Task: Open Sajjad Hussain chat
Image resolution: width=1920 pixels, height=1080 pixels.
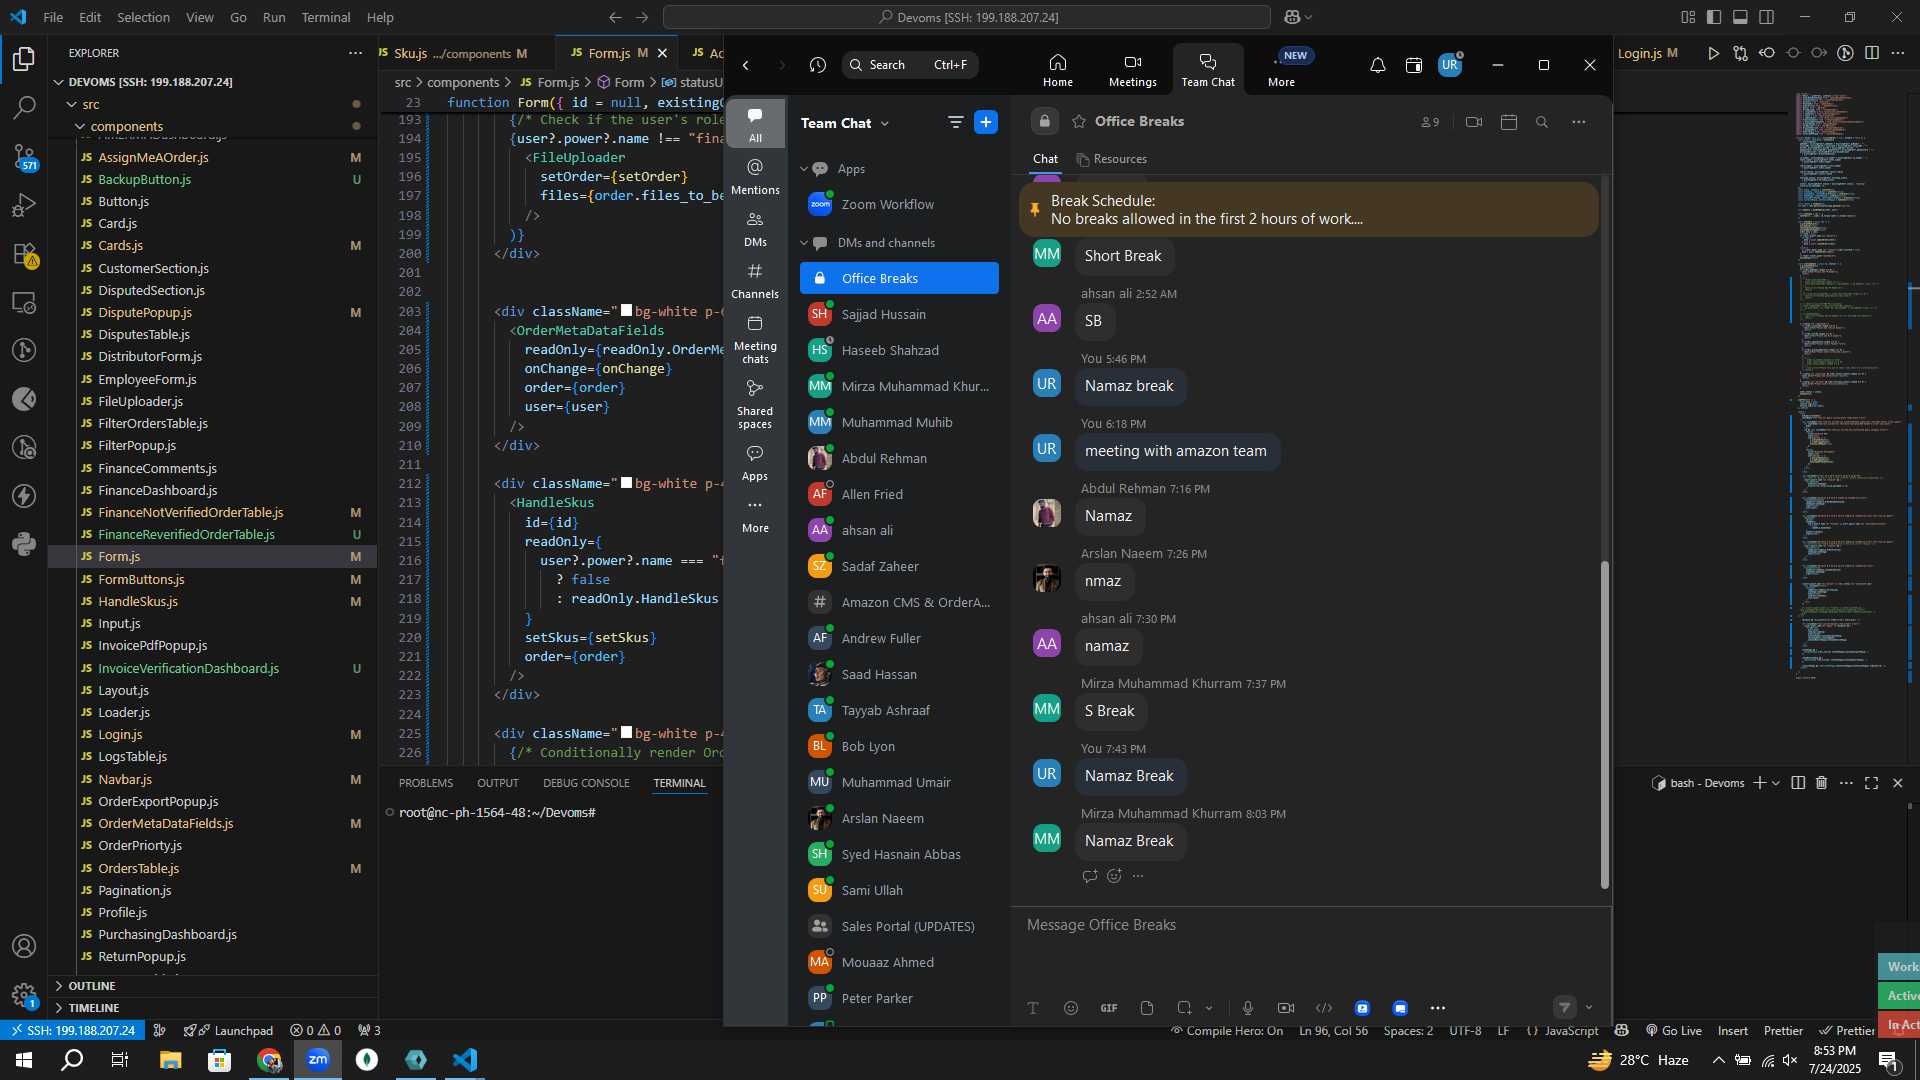Action: pyautogui.click(x=899, y=314)
